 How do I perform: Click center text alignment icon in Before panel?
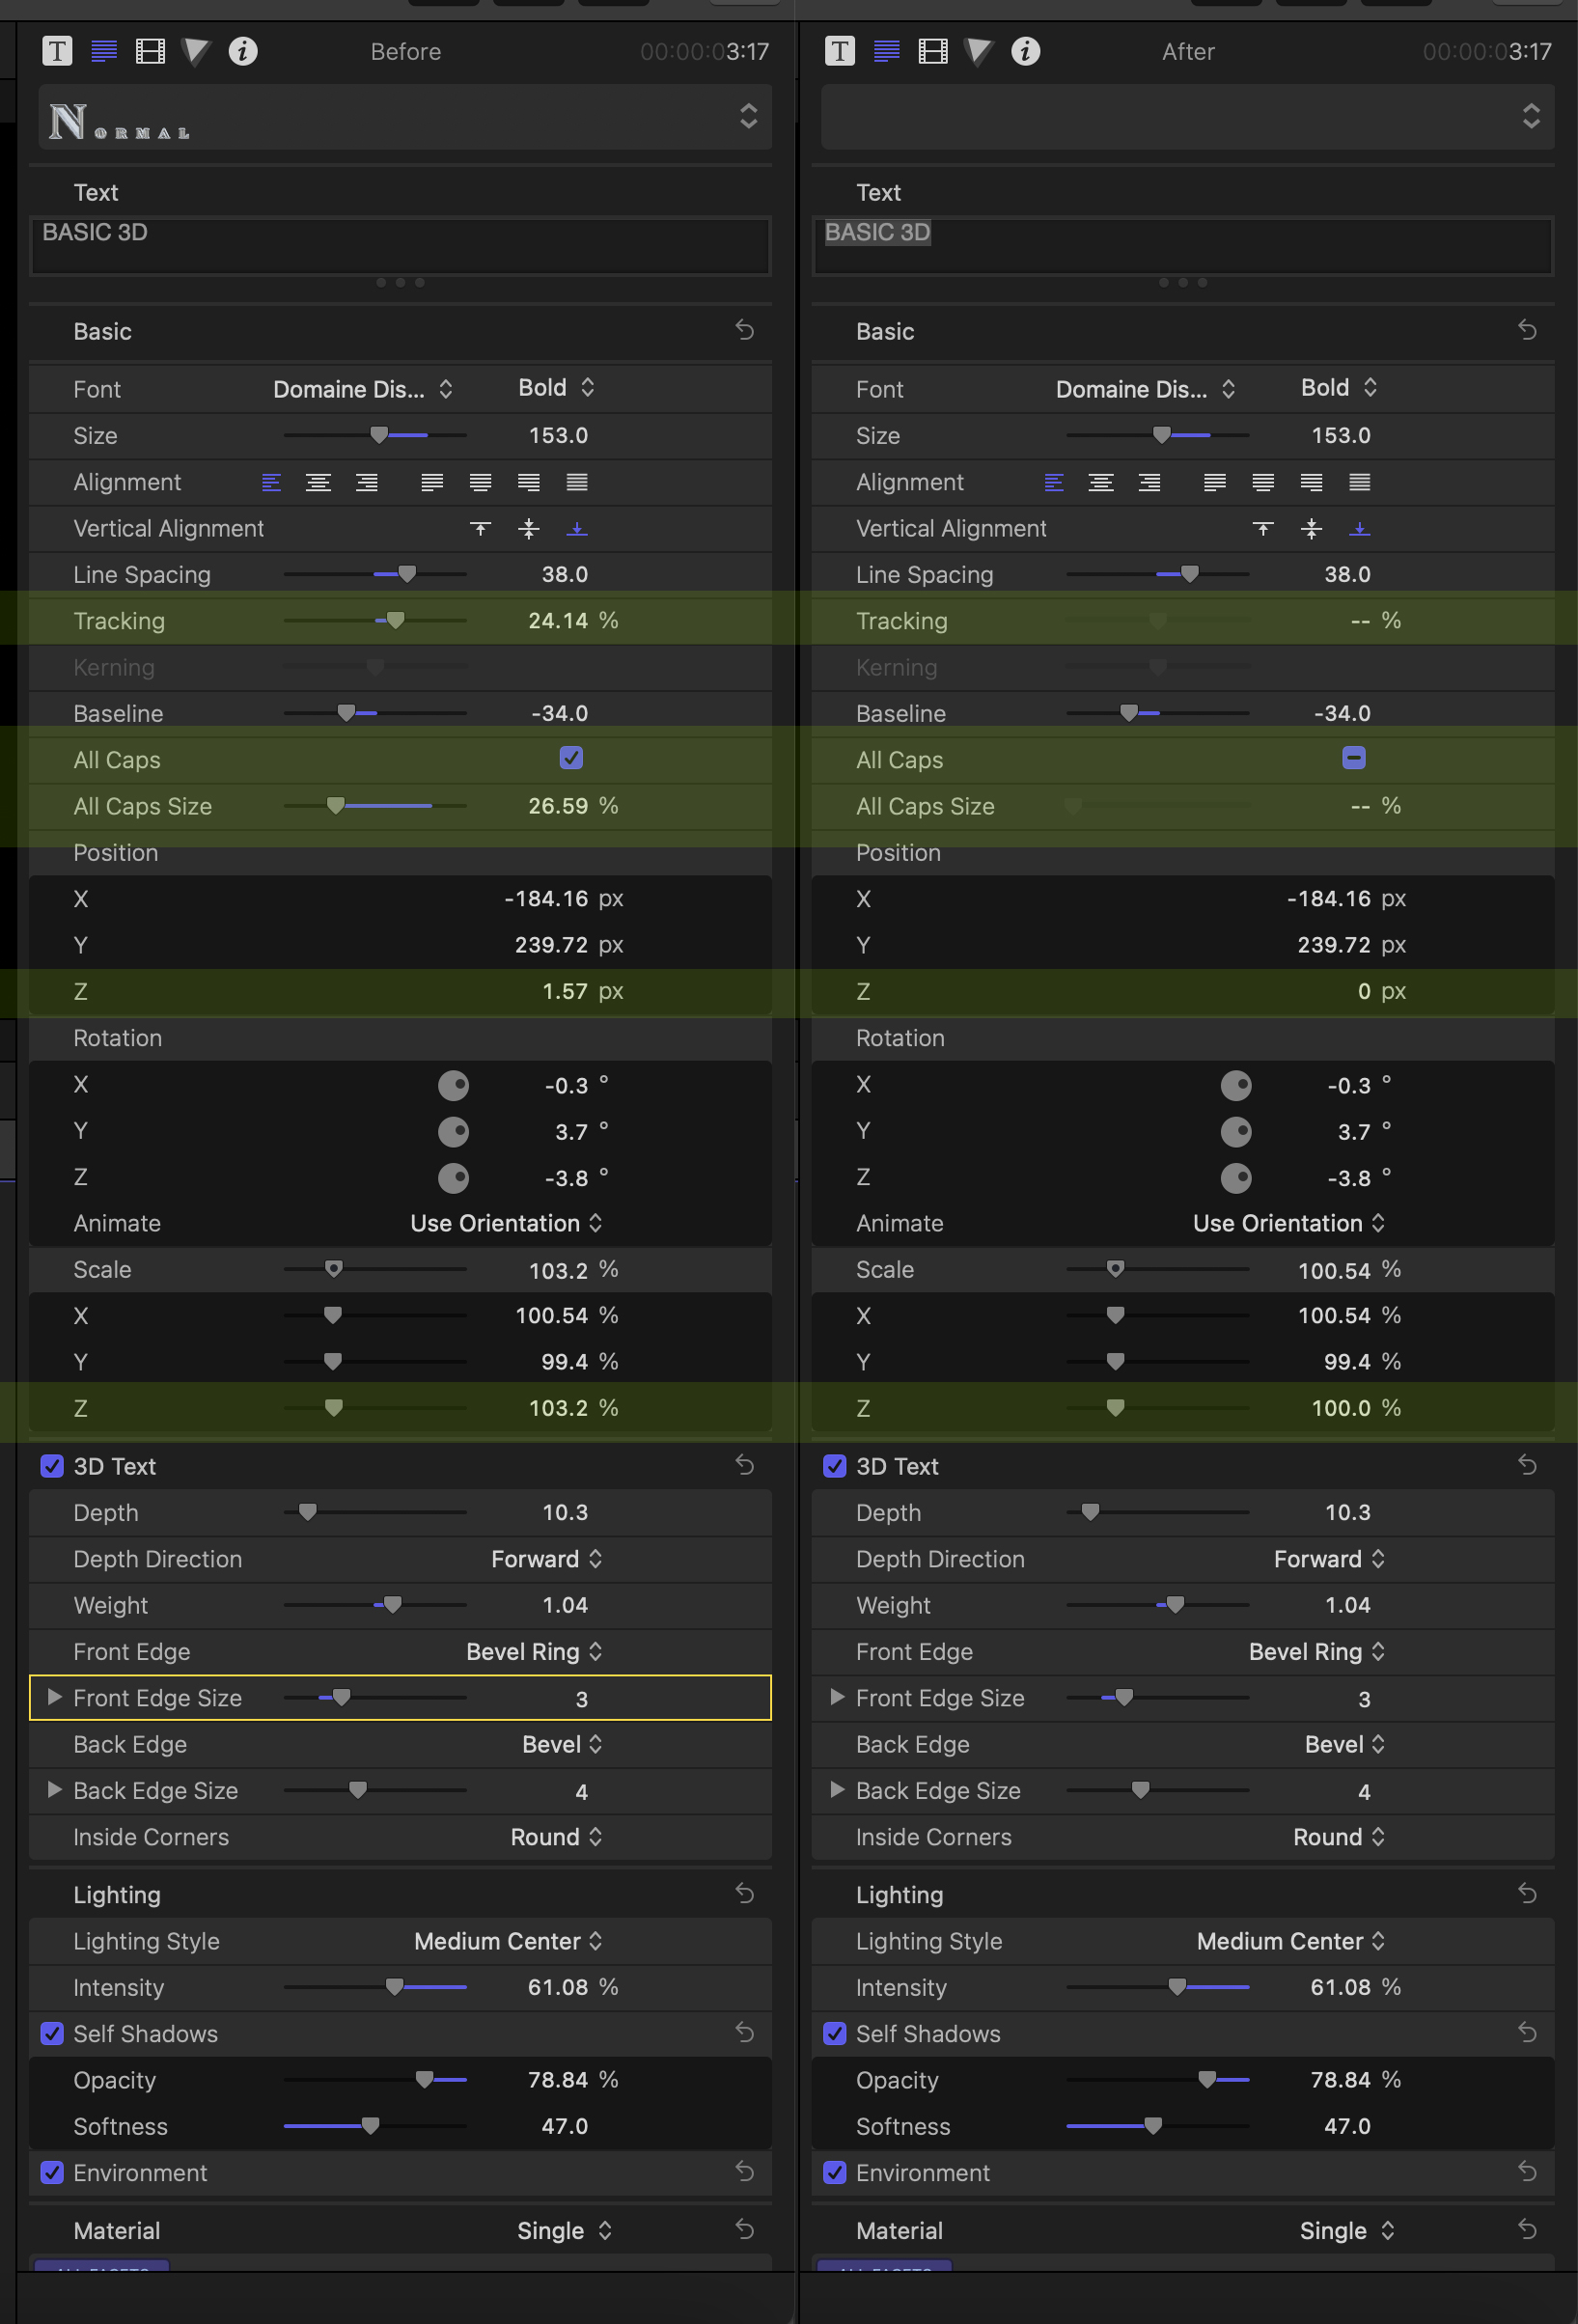click(318, 483)
